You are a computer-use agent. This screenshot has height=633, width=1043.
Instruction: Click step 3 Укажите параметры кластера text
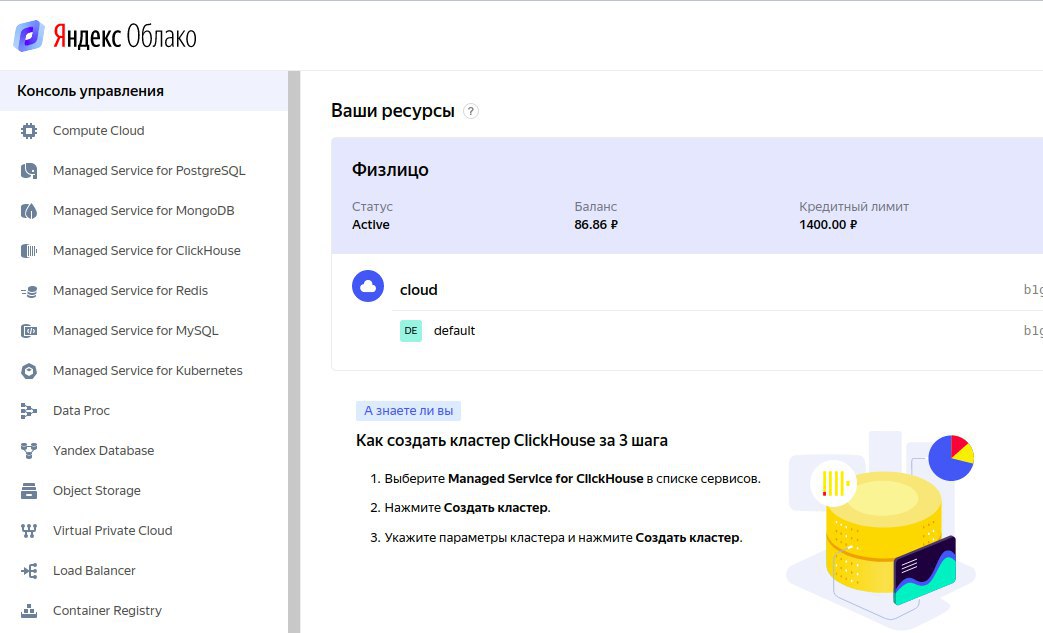point(556,537)
